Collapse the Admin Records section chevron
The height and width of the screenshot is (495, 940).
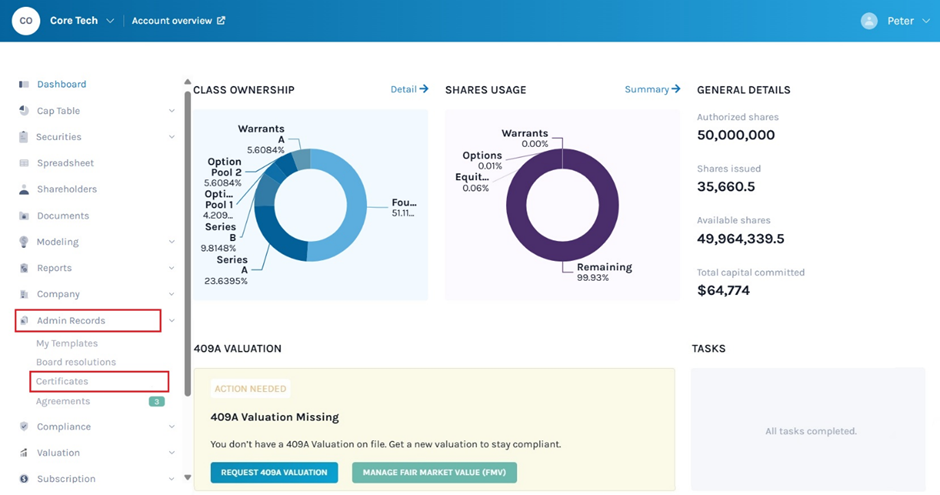pos(172,321)
